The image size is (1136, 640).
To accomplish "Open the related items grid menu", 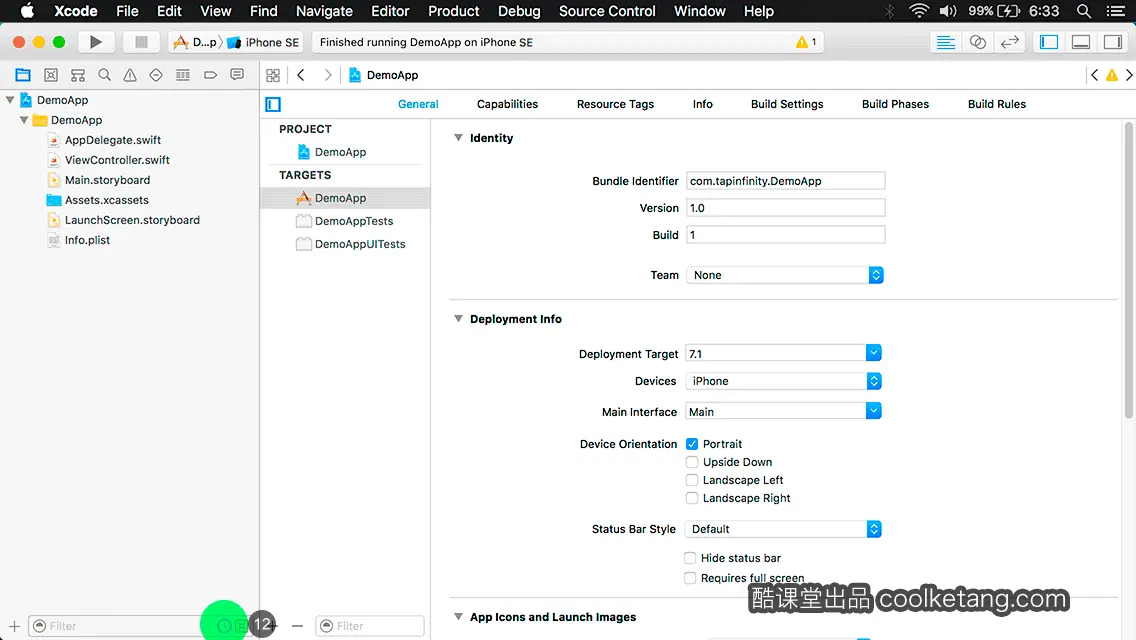I will click(273, 75).
